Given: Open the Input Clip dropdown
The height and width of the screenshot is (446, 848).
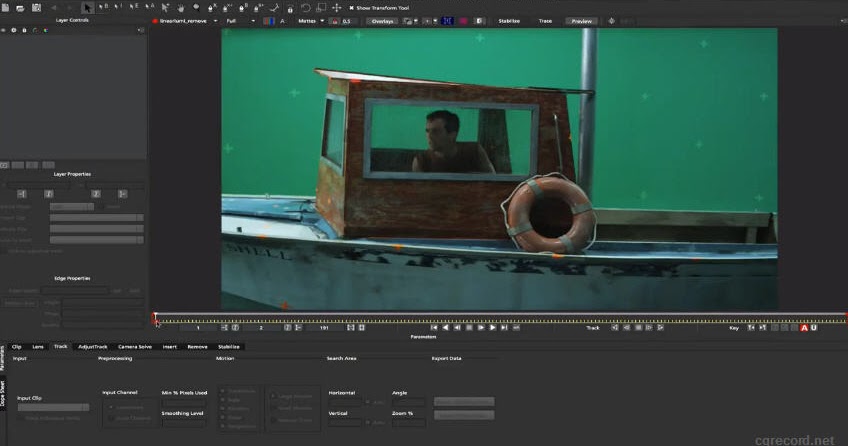Looking at the screenshot, I should (x=53, y=407).
